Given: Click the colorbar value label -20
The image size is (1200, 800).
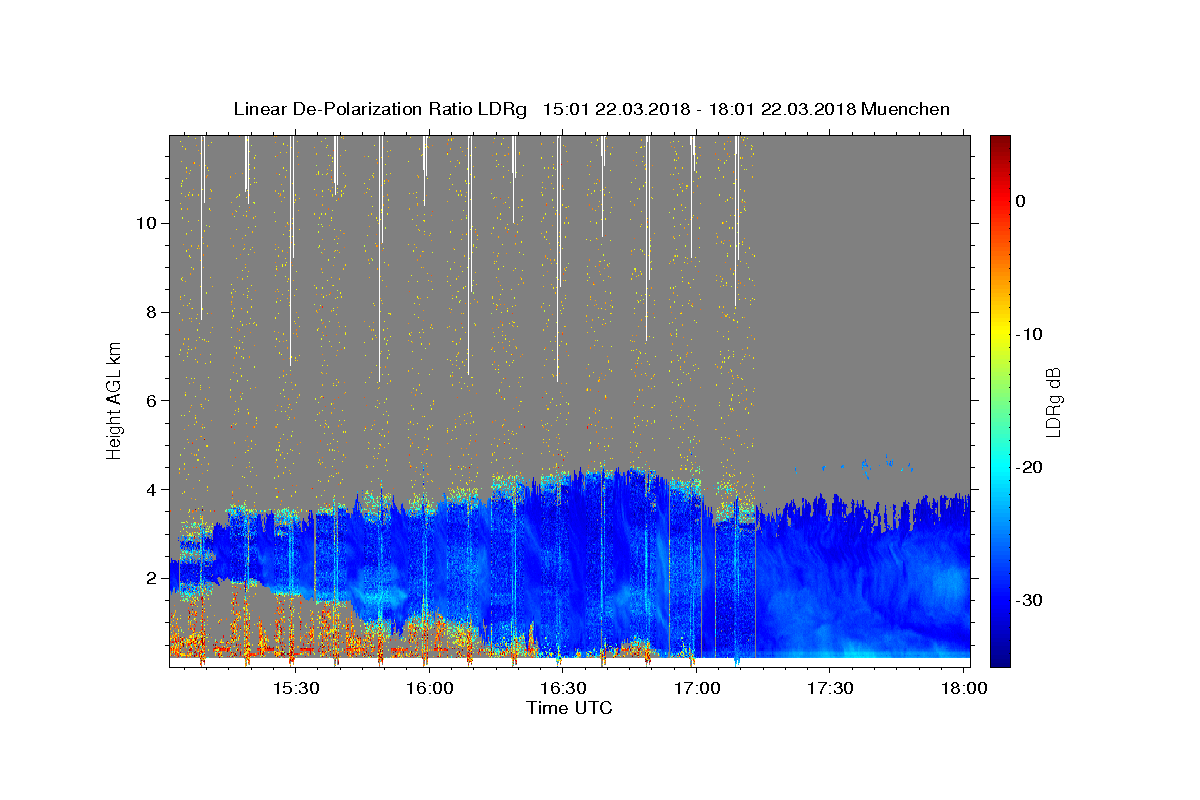Looking at the screenshot, I should [x=1027, y=467].
